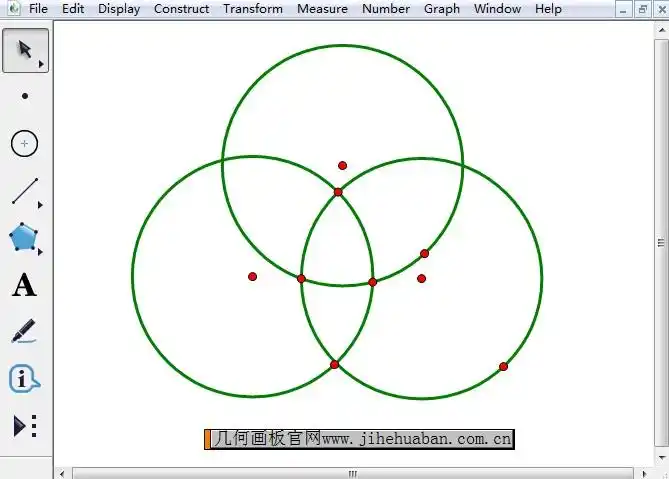This screenshot has height=479, width=669.
Task: Select the Information tool
Action: click(x=25, y=379)
